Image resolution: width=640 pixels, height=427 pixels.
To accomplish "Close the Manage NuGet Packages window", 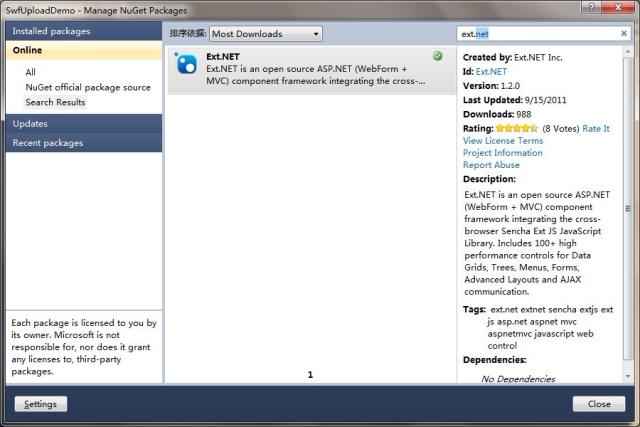I will (x=619, y=7).
